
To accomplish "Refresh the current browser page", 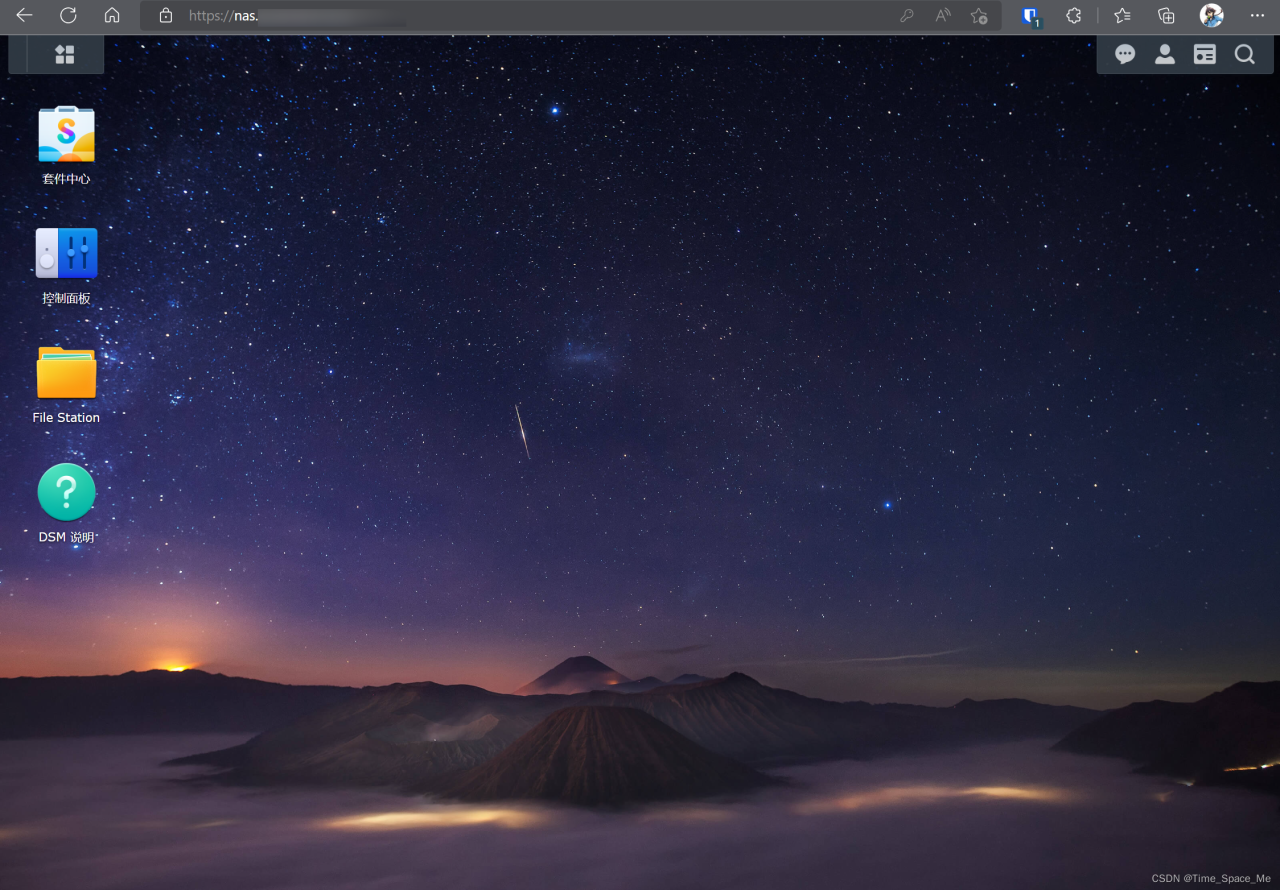I will click(x=68, y=16).
